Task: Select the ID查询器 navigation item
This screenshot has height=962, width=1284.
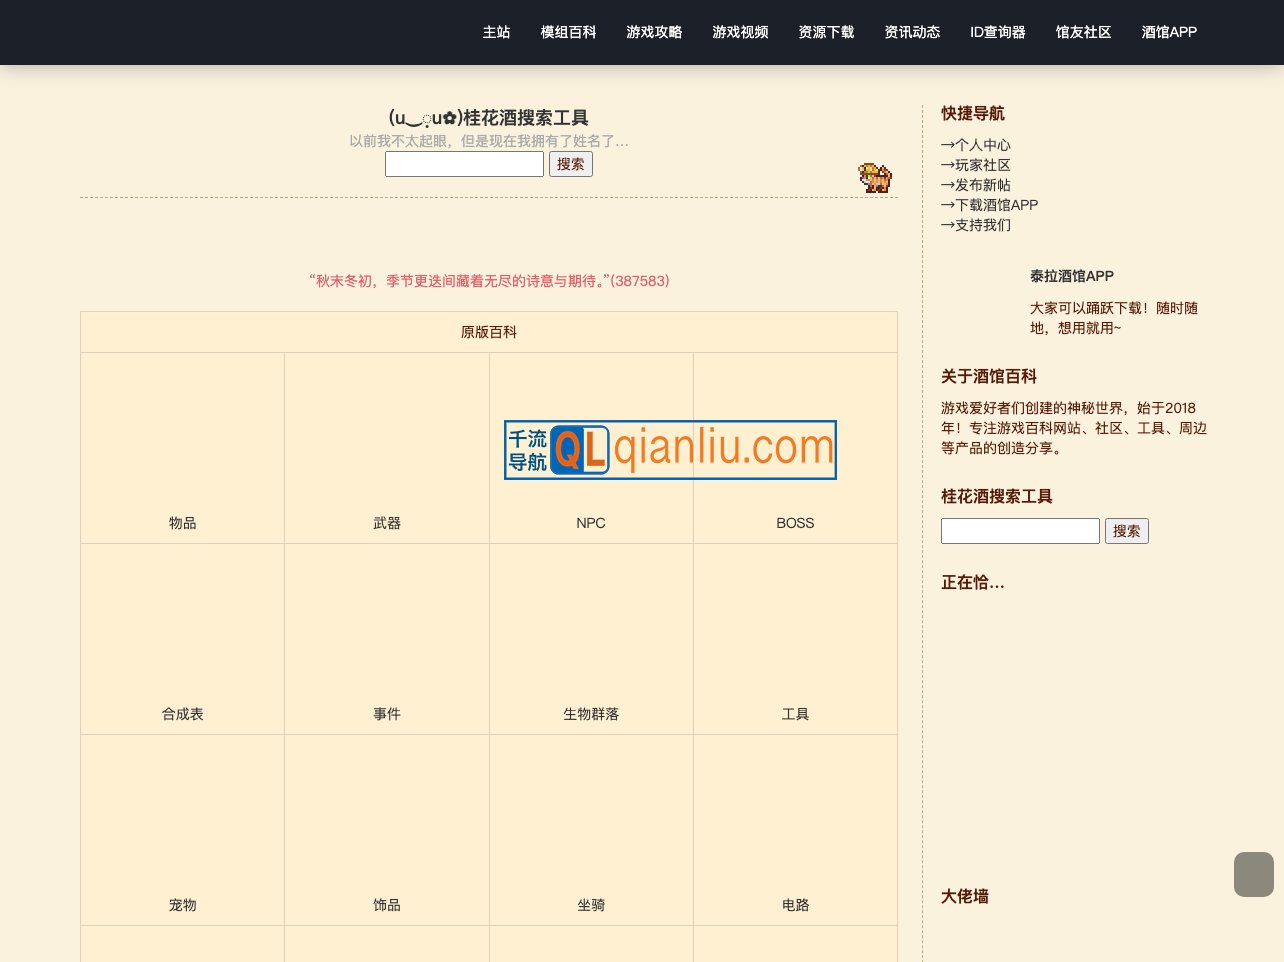Action: 997,32
